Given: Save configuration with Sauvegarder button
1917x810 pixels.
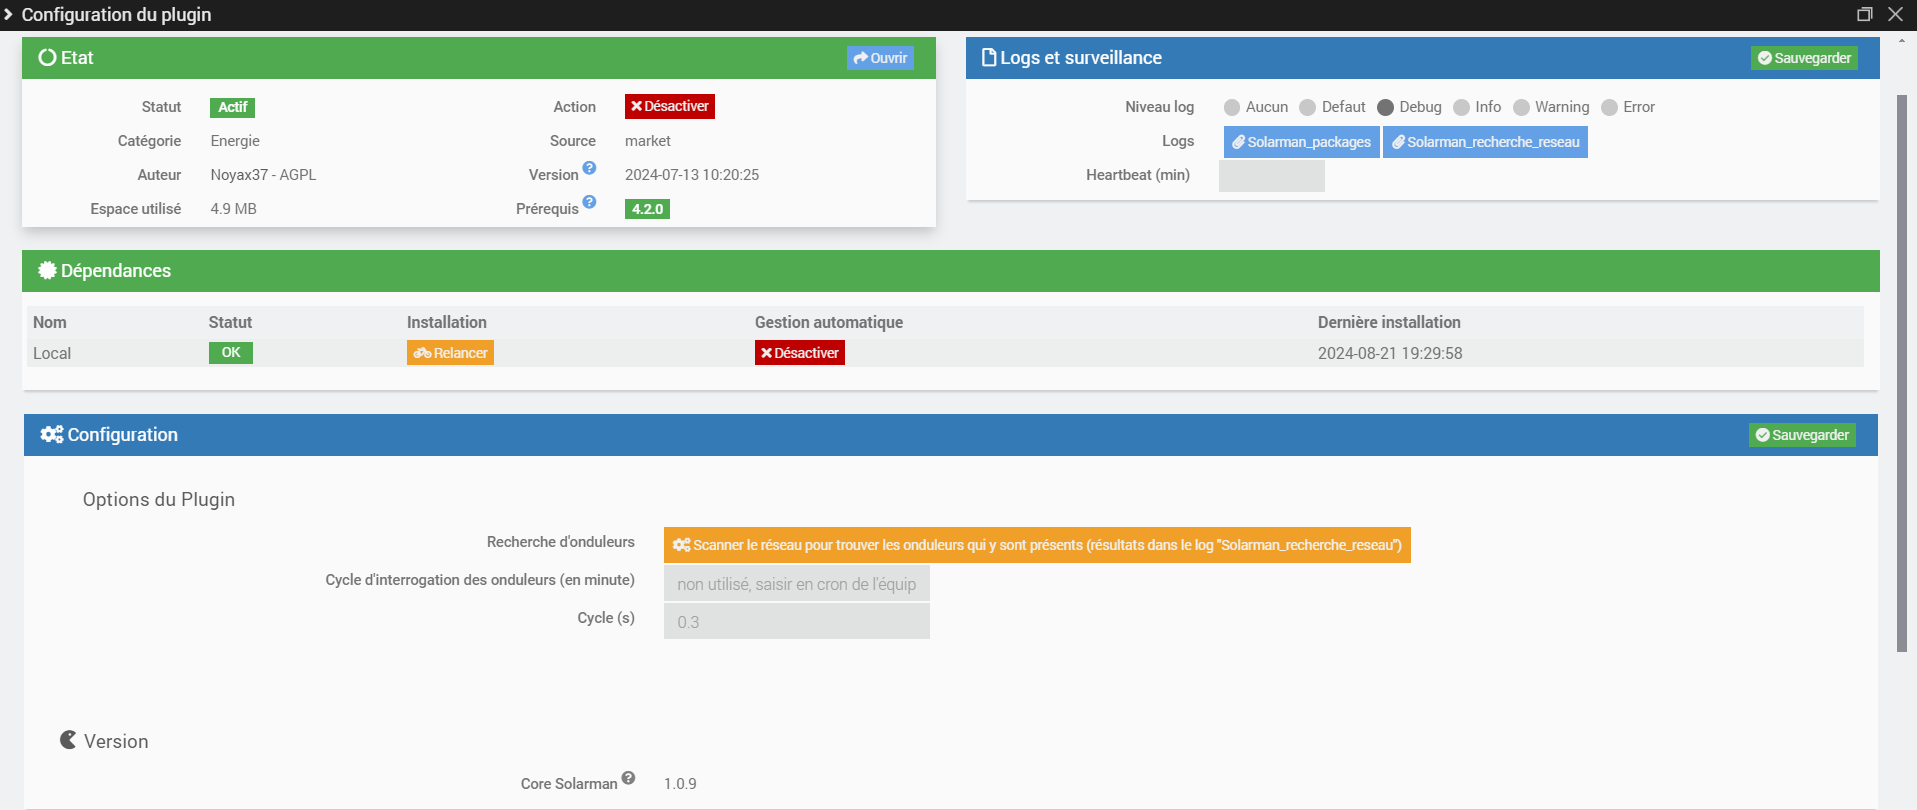Looking at the screenshot, I should click(x=1802, y=435).
